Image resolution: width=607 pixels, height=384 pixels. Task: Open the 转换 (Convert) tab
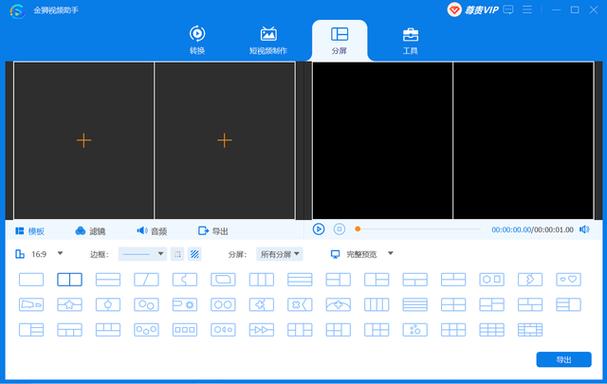[x=197, y=40]
